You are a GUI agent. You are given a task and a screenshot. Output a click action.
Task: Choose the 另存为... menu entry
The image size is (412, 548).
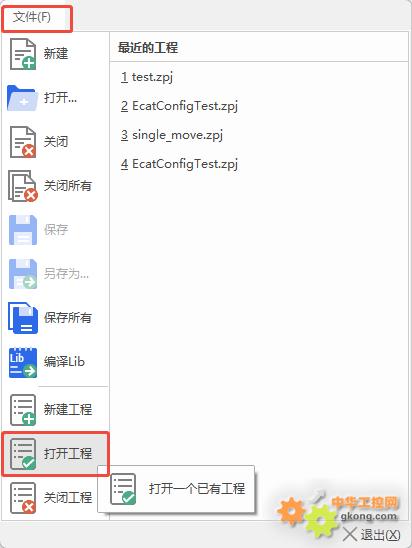(x=66, y=274)
